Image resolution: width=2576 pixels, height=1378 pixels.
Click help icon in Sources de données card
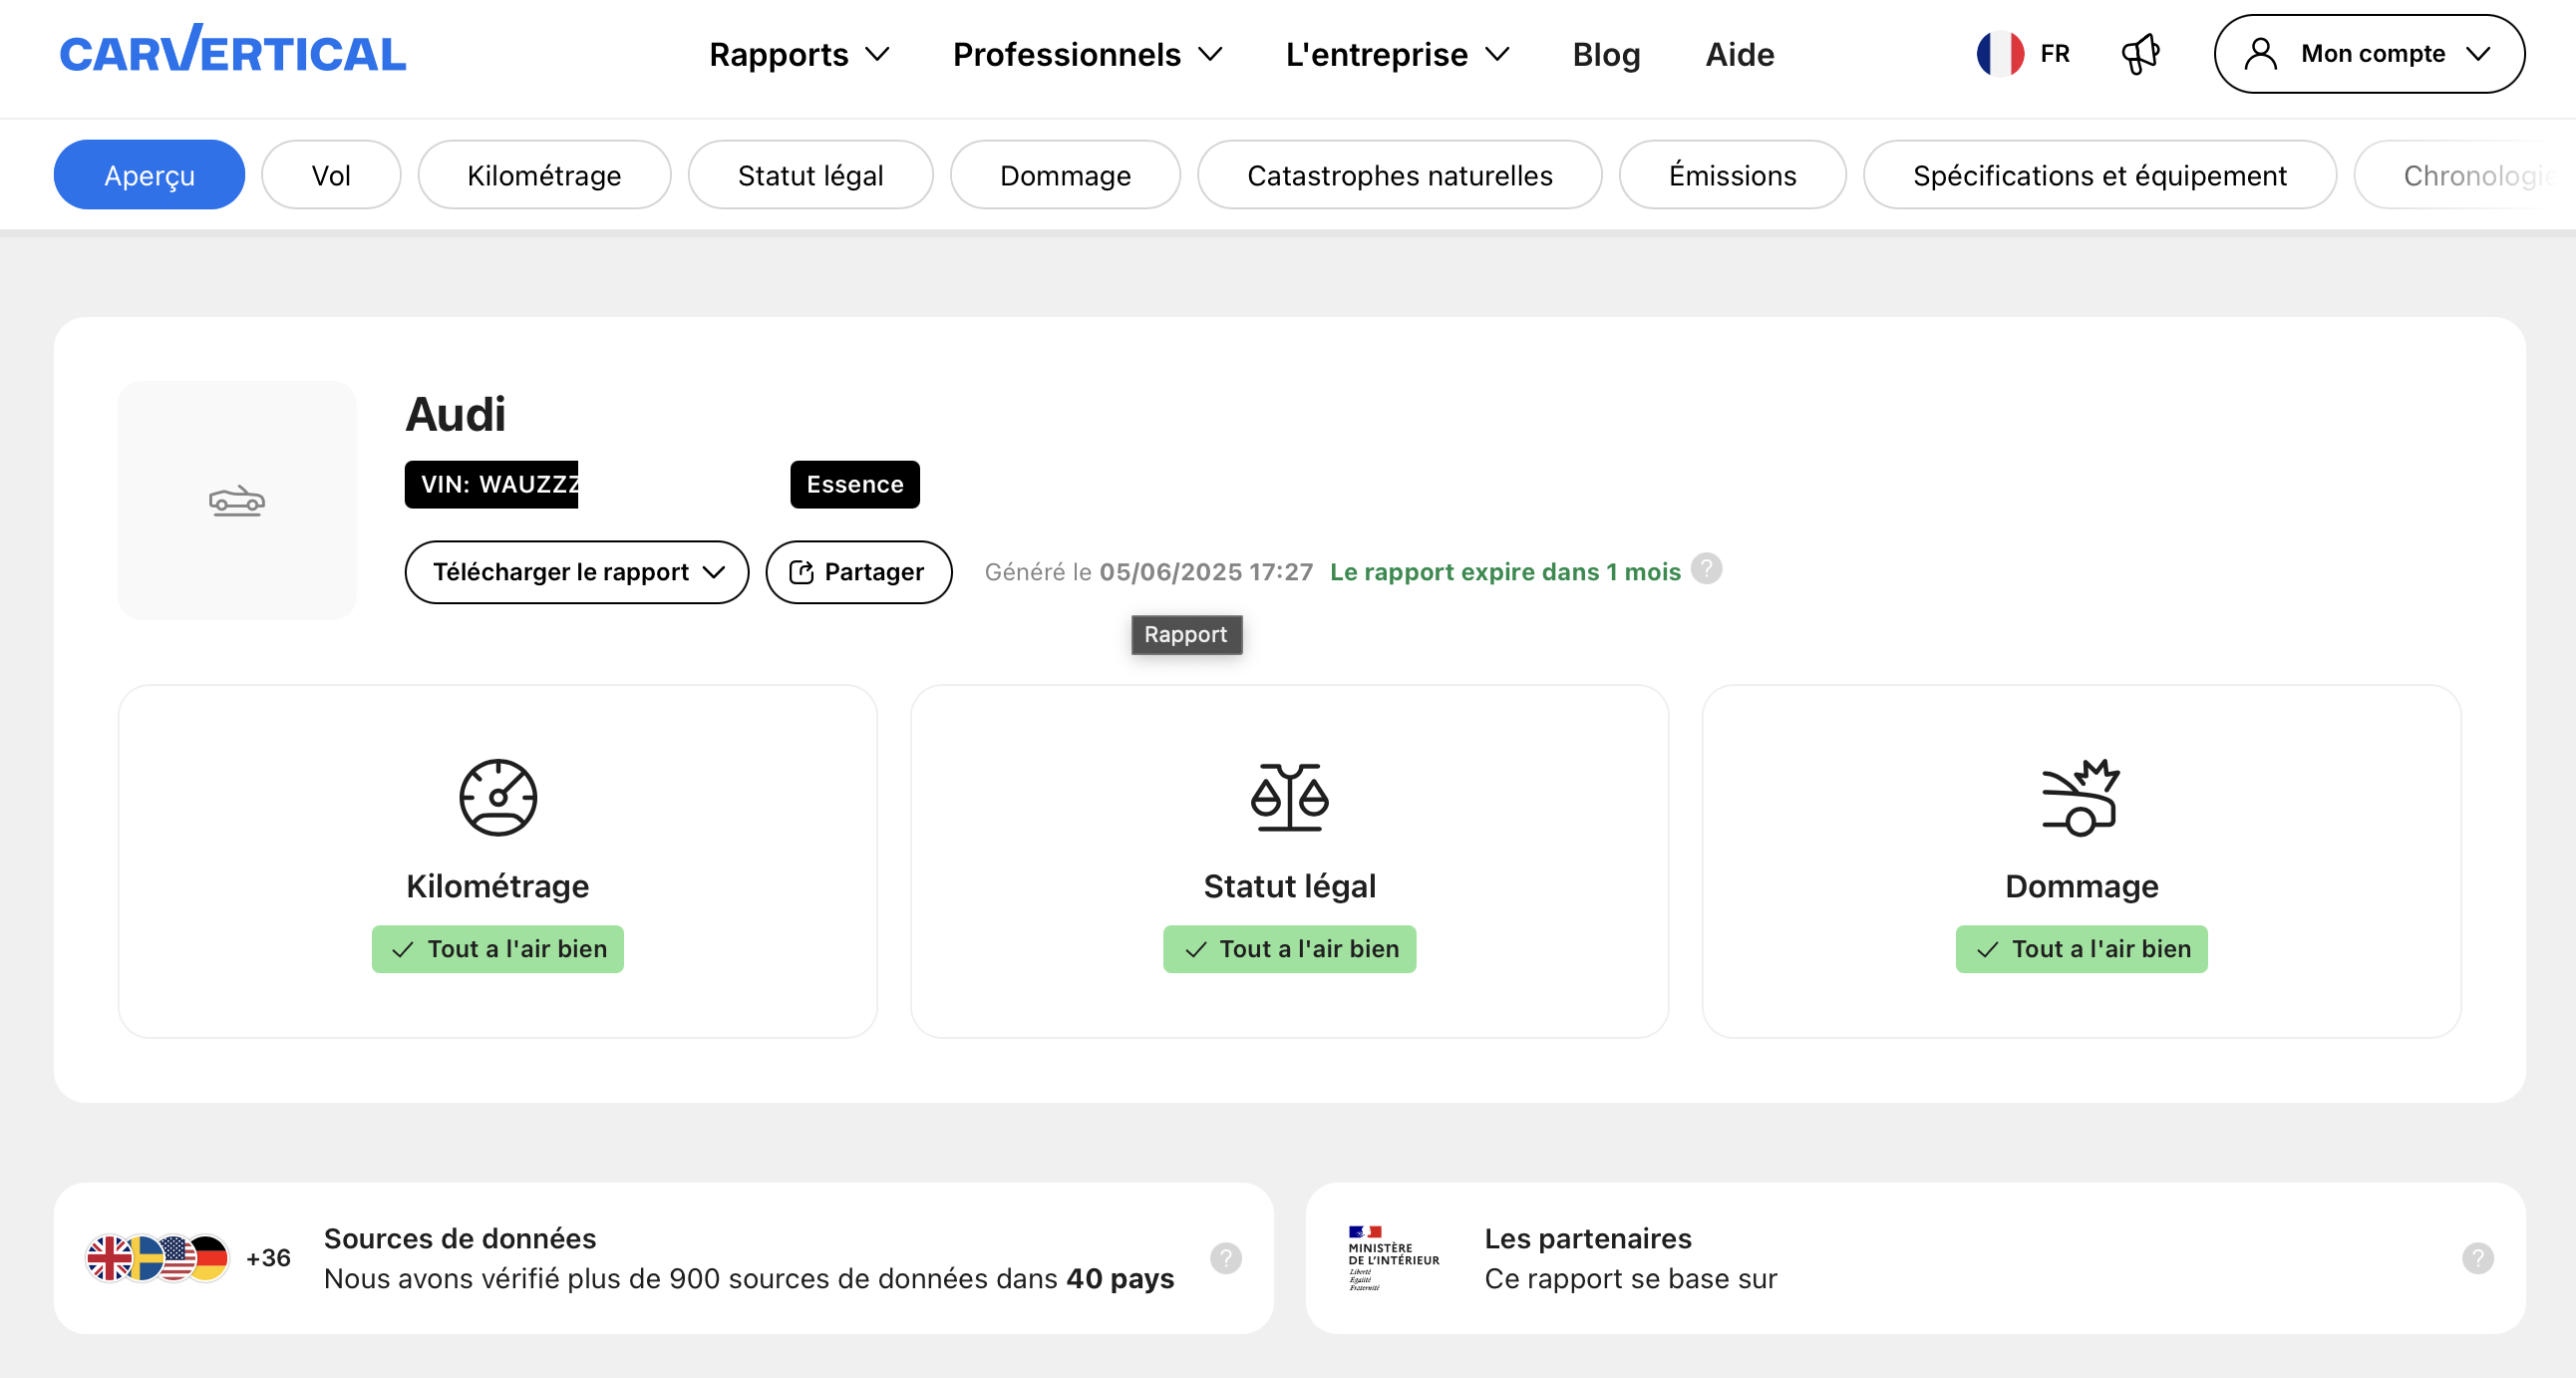(1226, 1258)
